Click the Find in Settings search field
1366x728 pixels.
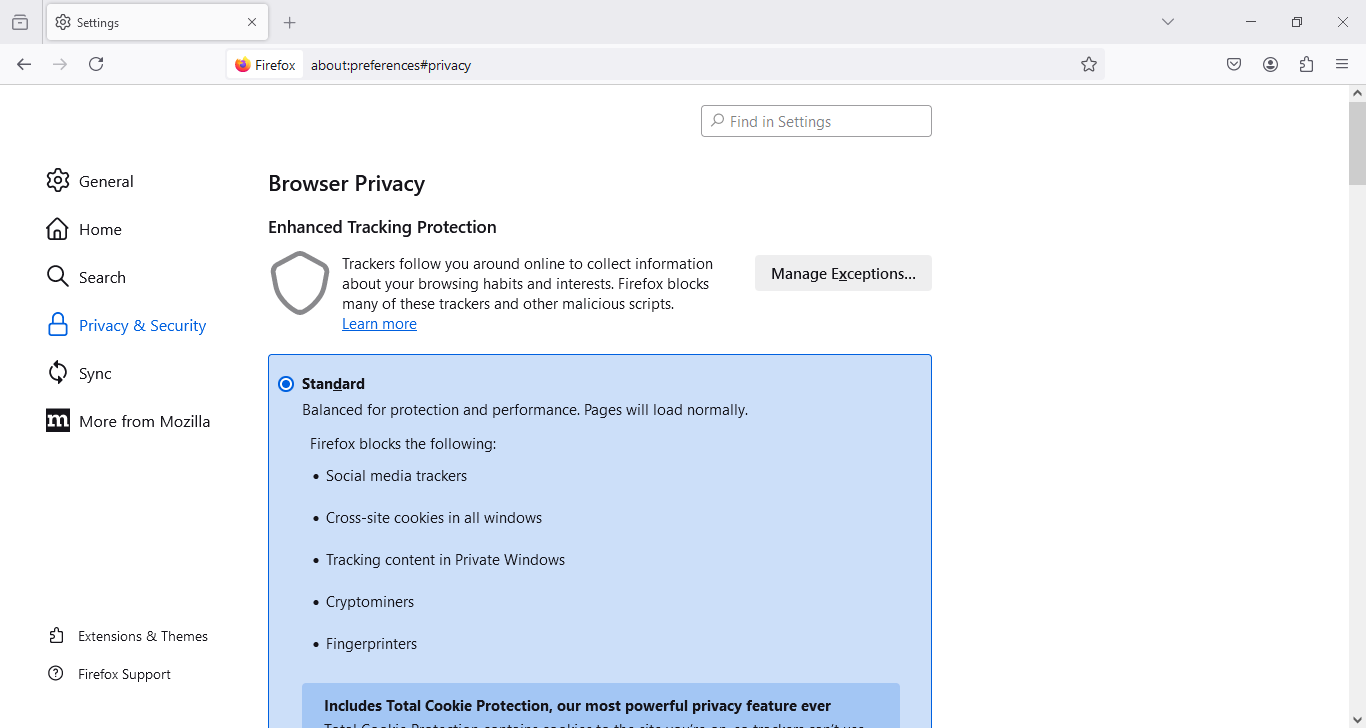pos(816,121)
